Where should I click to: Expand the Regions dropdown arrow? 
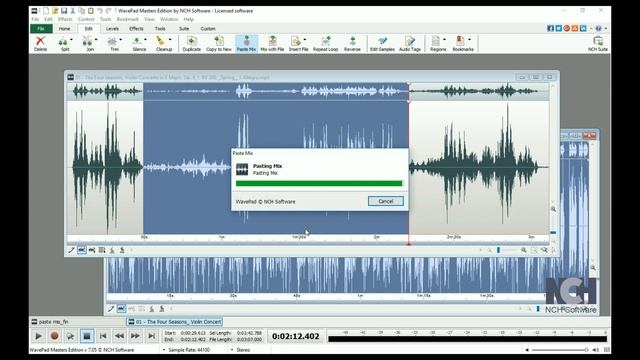[x=444, y=40]
